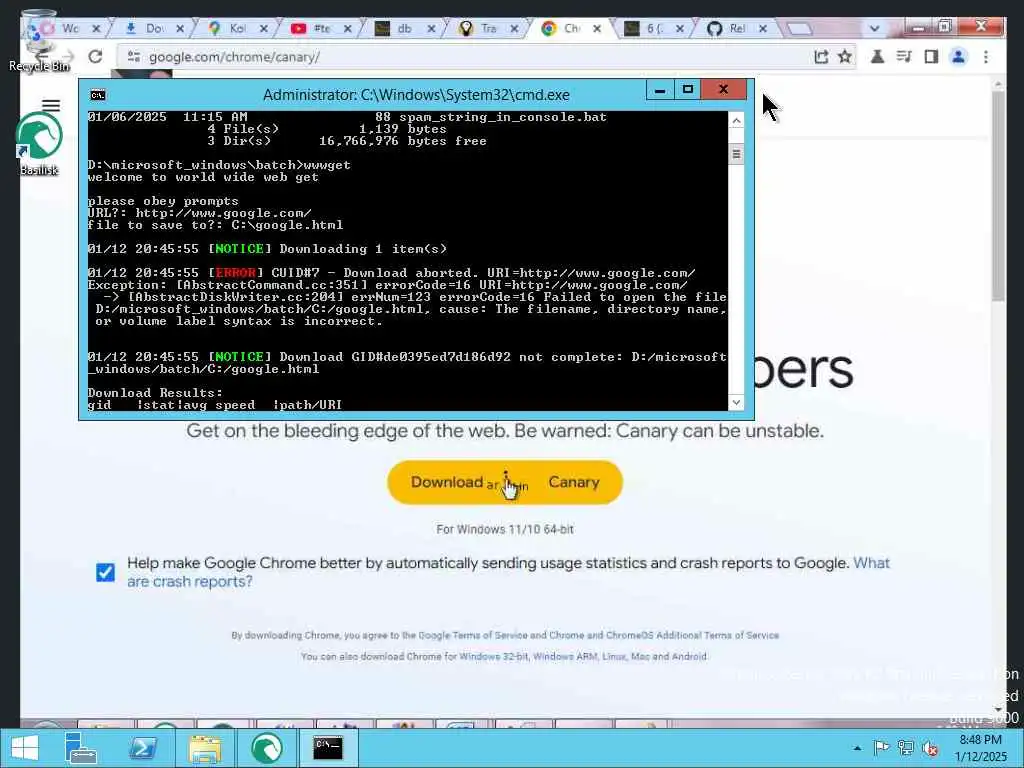Image resolution: width=1024 pixels, height=768 pixels.
Task: Launch PowerShell from the taskbar
Action: pos(143,748)
